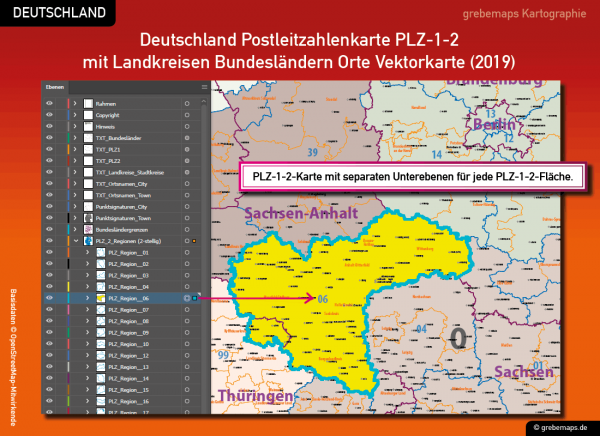Click target circle of PLZ_Region__10 layer
The image size is (600, 436).
pos(188,341)
